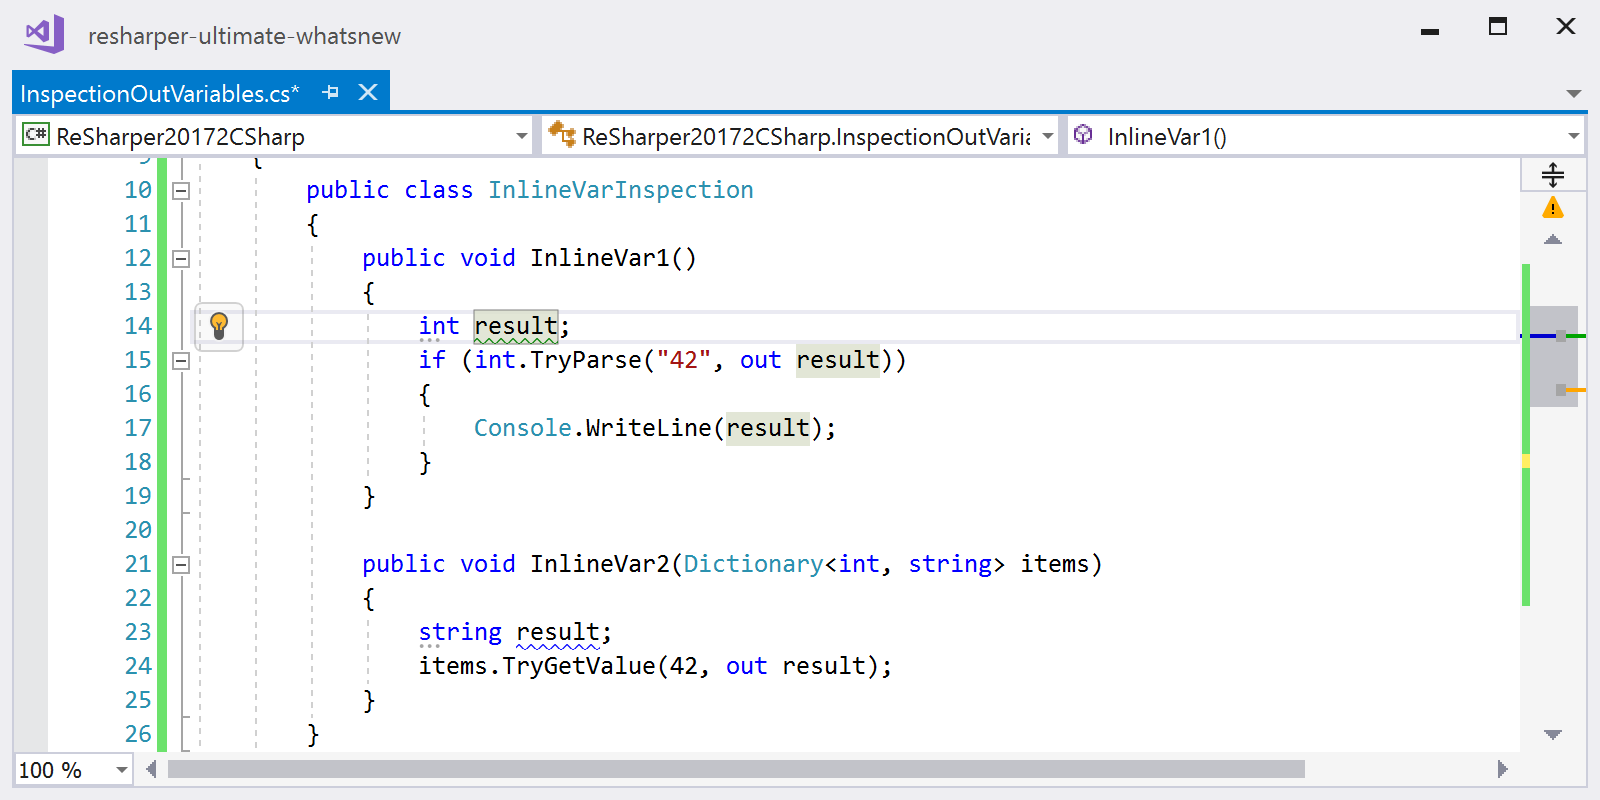The height and width of the screenshot is (800, 1600).
Task: Click line number 21 in gutter
Action: click(x=138, y=564)
